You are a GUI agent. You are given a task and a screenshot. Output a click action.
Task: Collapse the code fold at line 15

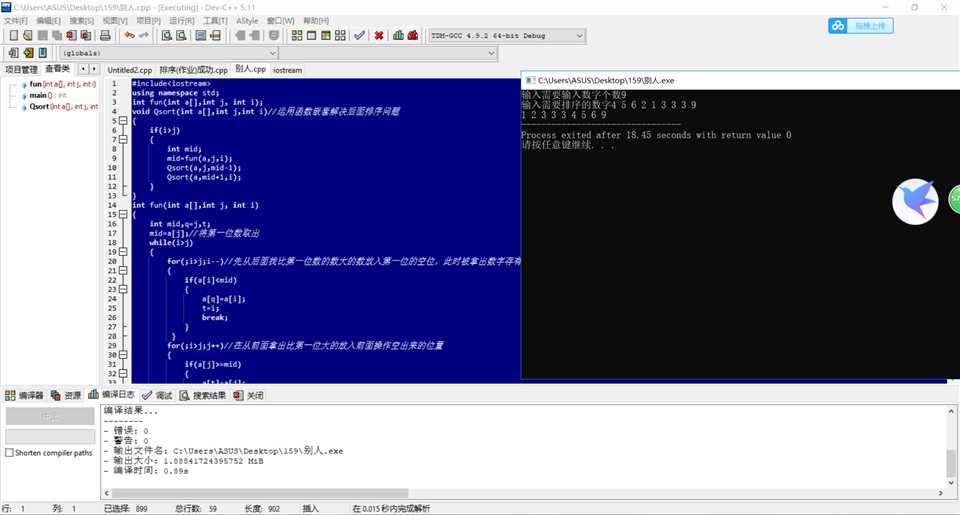click(x=123, y=214)
